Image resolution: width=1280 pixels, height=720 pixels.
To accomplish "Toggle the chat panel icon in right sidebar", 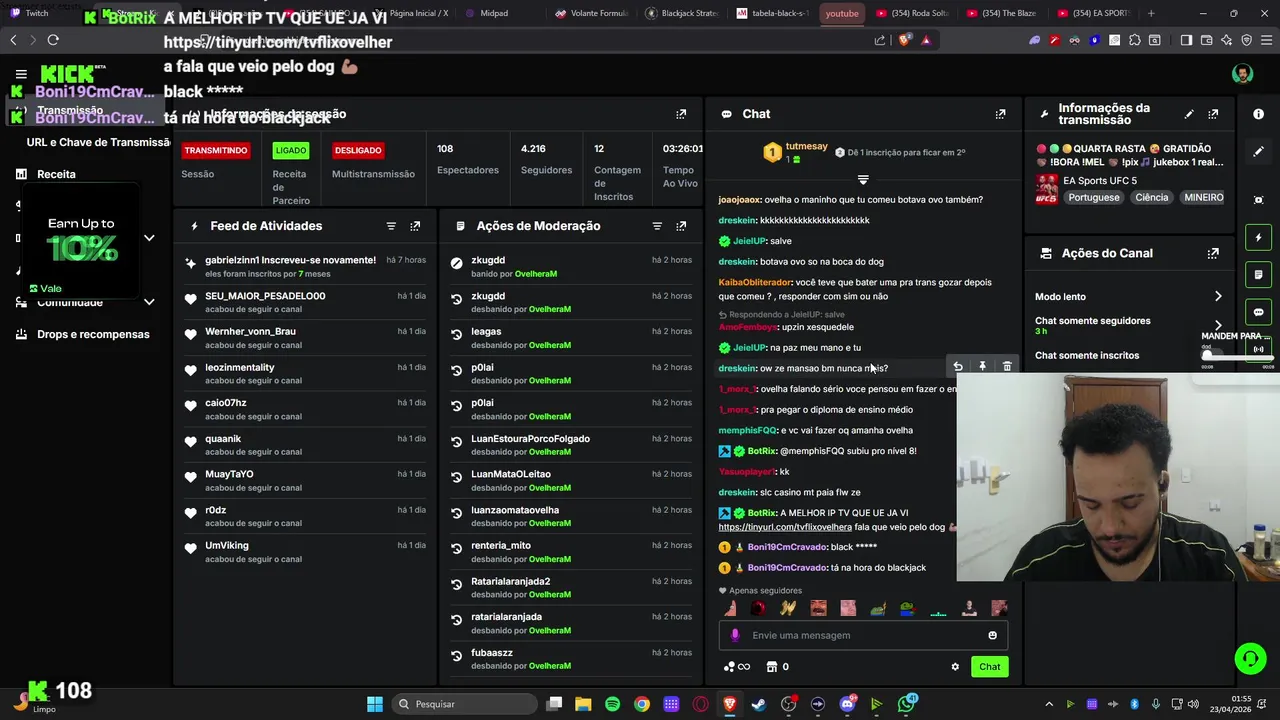I will pyautogui.click(x=1258, y=312).
